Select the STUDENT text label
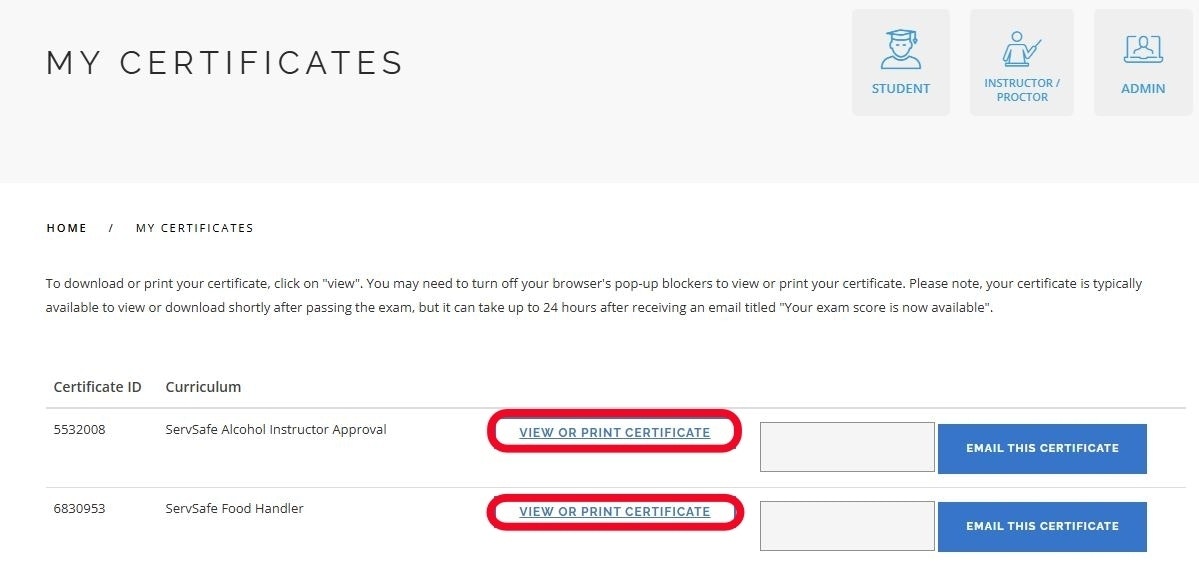The width and height of the screenshot is (1199, 565). (900, 89)
